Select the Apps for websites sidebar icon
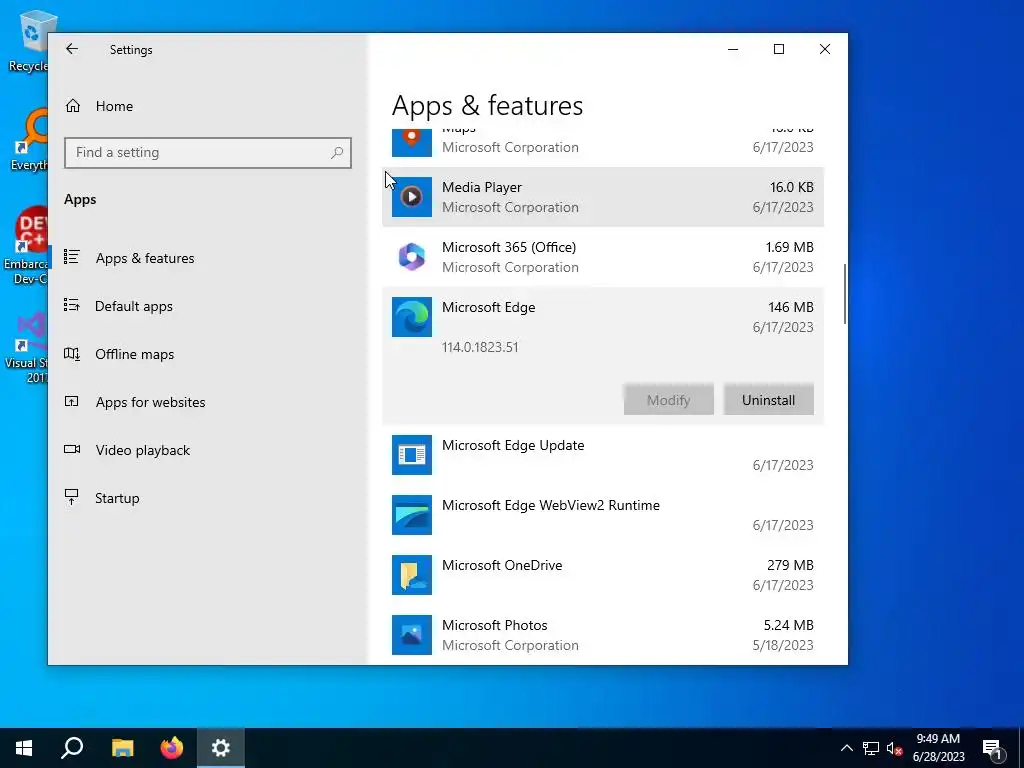Viewport: 1024px width, 768px height. (x=72, y=402)
